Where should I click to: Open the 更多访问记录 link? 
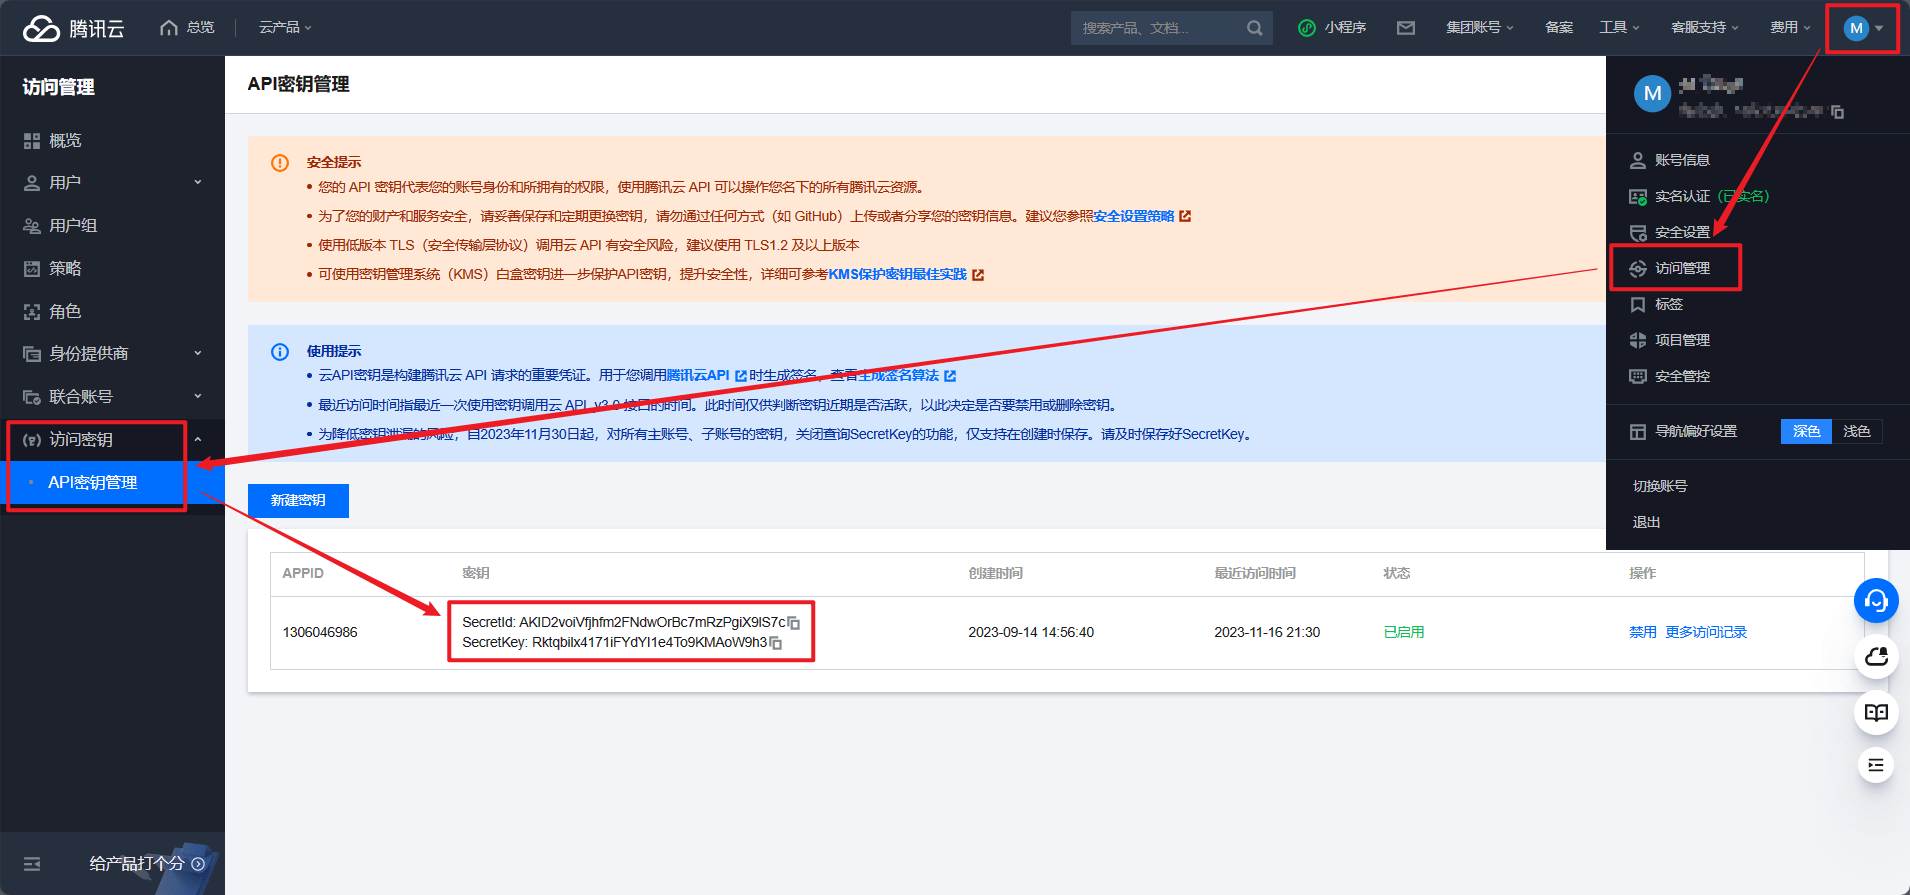pyautogui.click(x=1706, y=632)
